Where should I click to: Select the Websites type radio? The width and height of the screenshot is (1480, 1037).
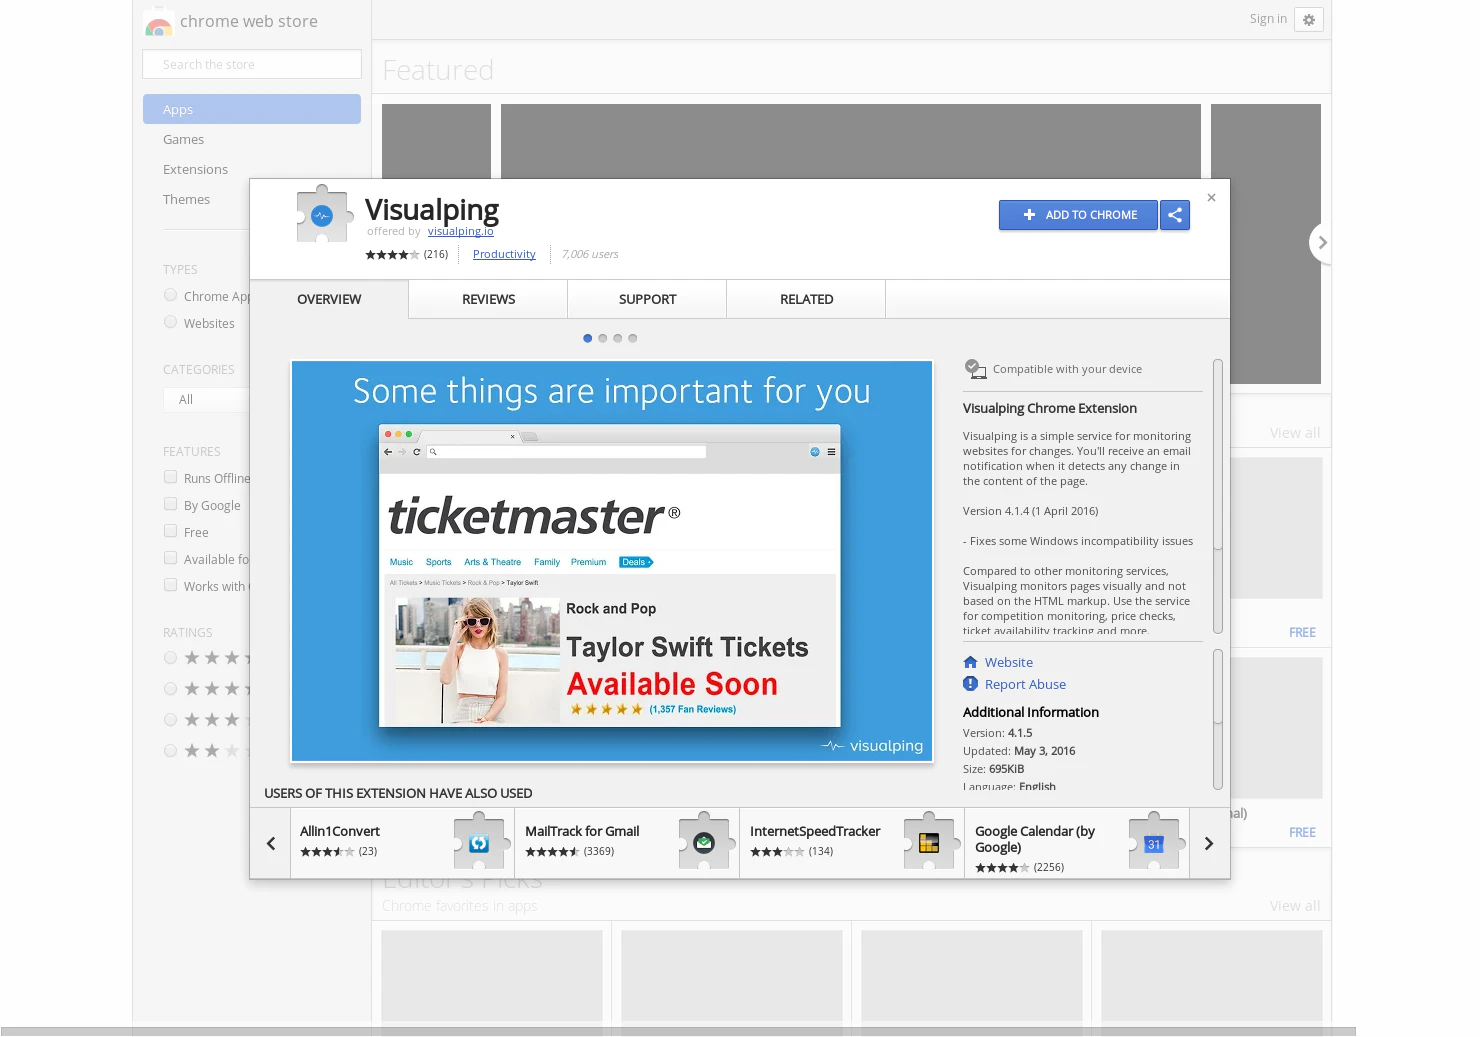pyautogui.click(x=171, y=322)
